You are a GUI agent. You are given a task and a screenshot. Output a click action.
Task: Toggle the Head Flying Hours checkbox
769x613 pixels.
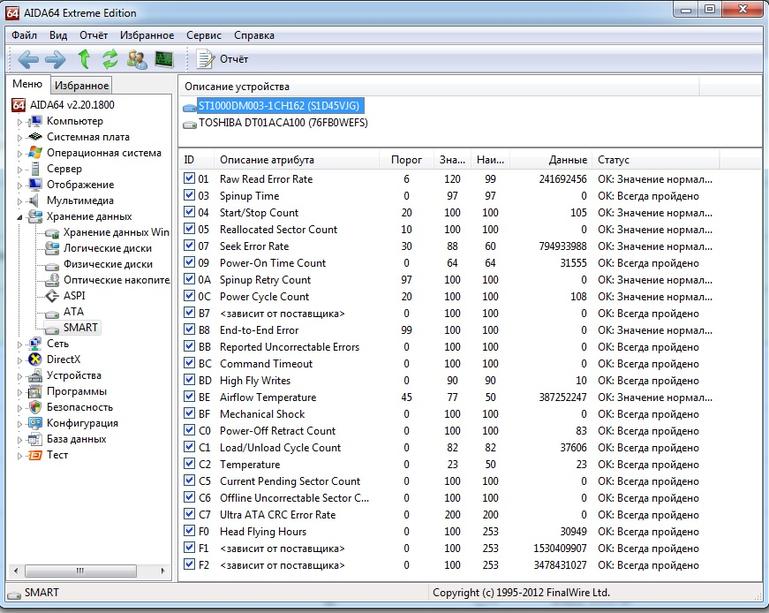click(x=189, y=531)
